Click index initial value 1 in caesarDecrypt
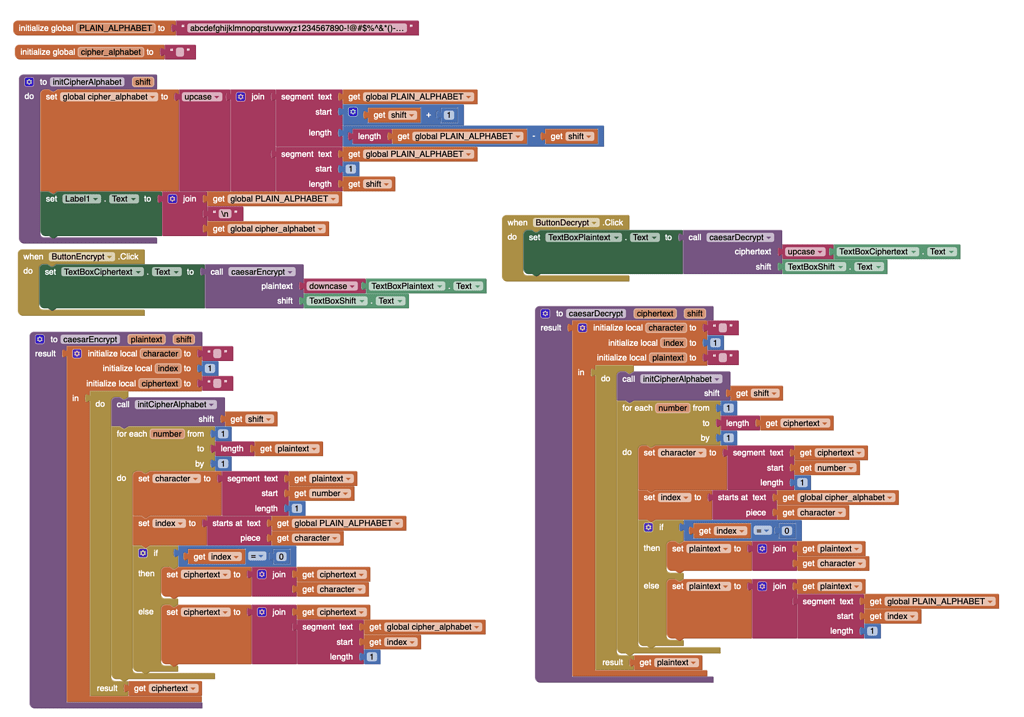The width and height of the screenshot is (1024, 717). click(x=715, y=343)
